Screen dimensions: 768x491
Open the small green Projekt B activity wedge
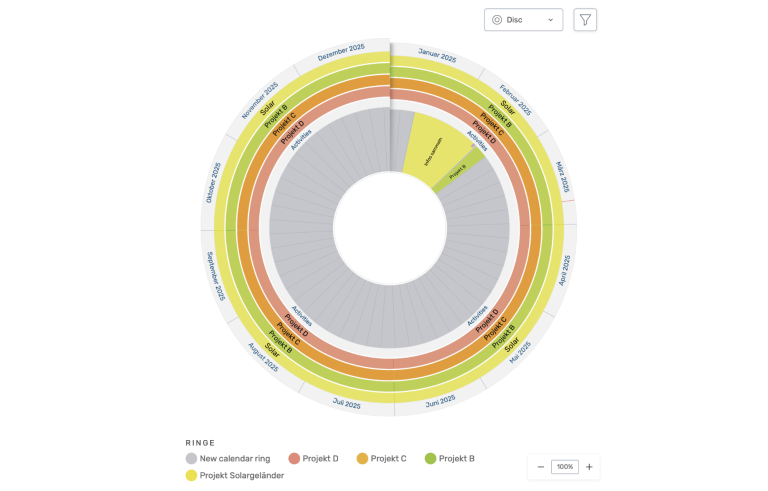pos(454,172)
